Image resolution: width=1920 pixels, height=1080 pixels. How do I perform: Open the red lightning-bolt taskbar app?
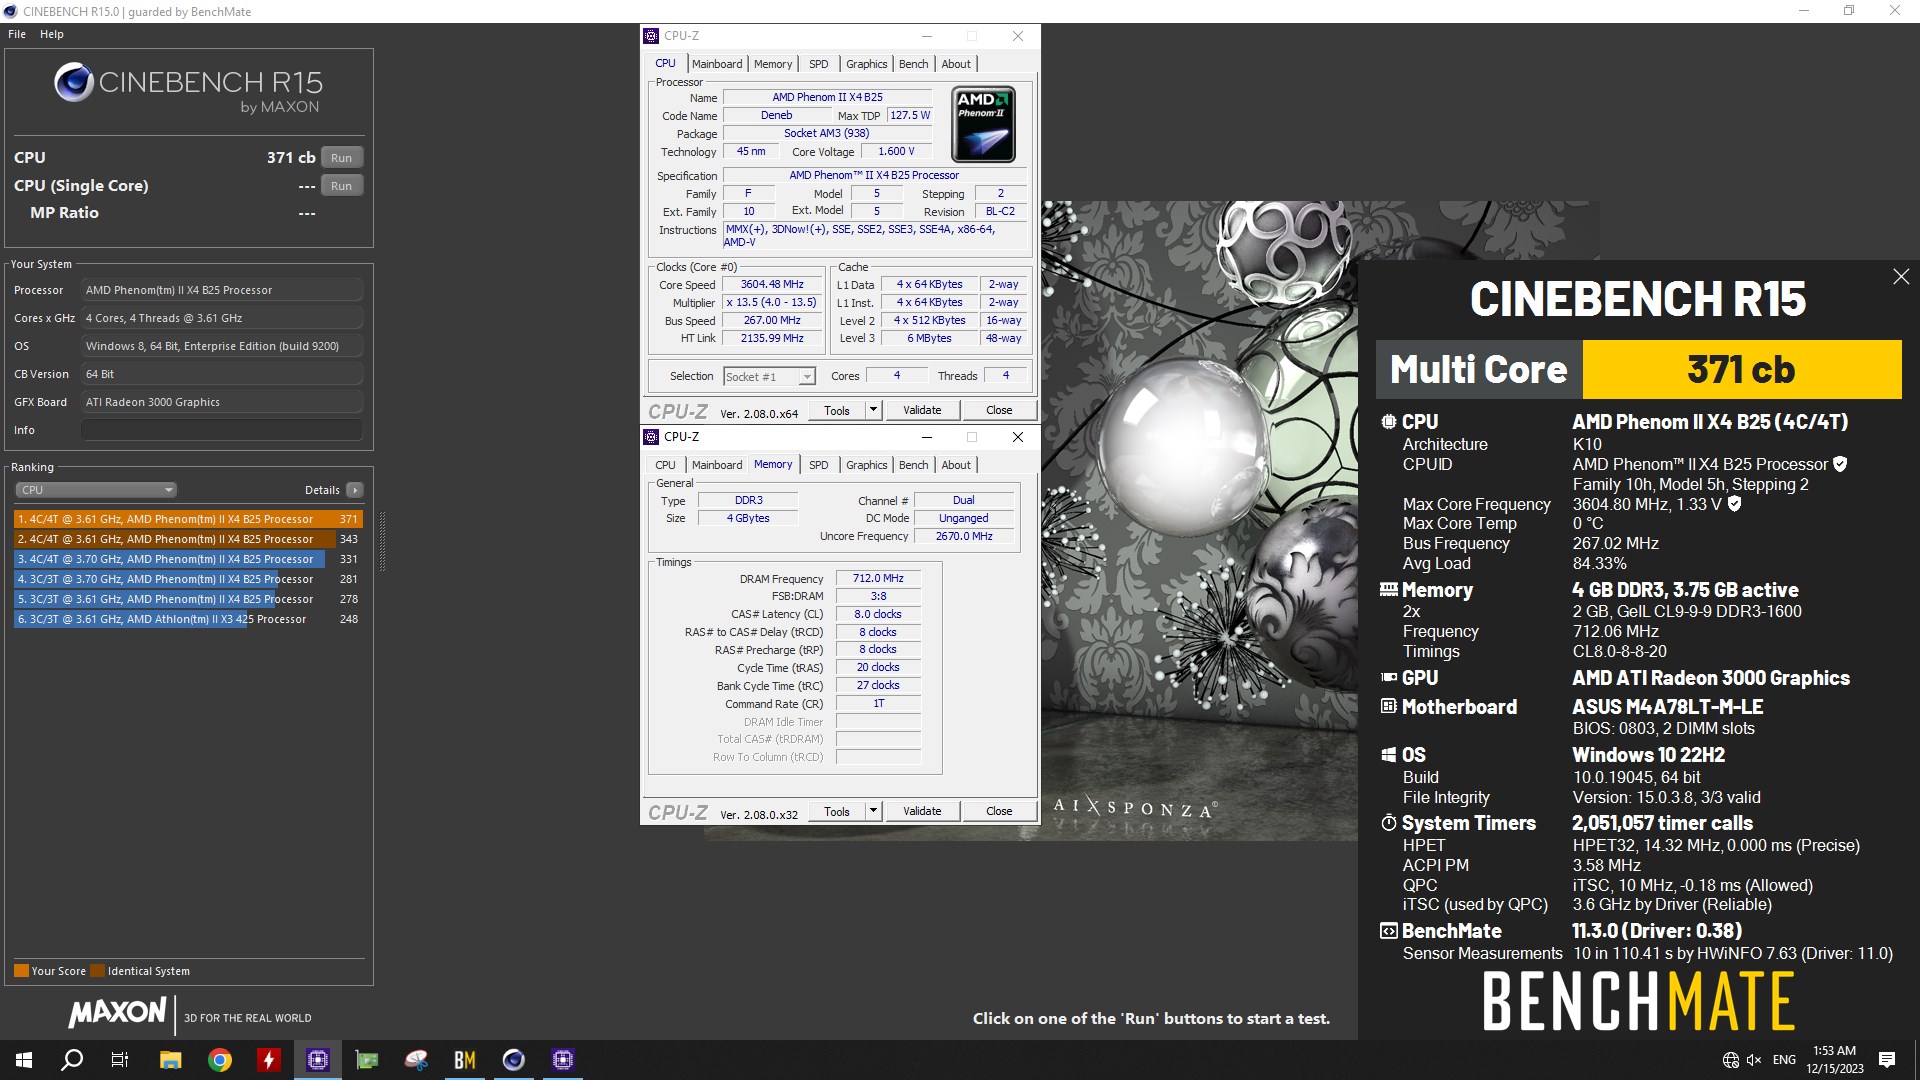268,1060
